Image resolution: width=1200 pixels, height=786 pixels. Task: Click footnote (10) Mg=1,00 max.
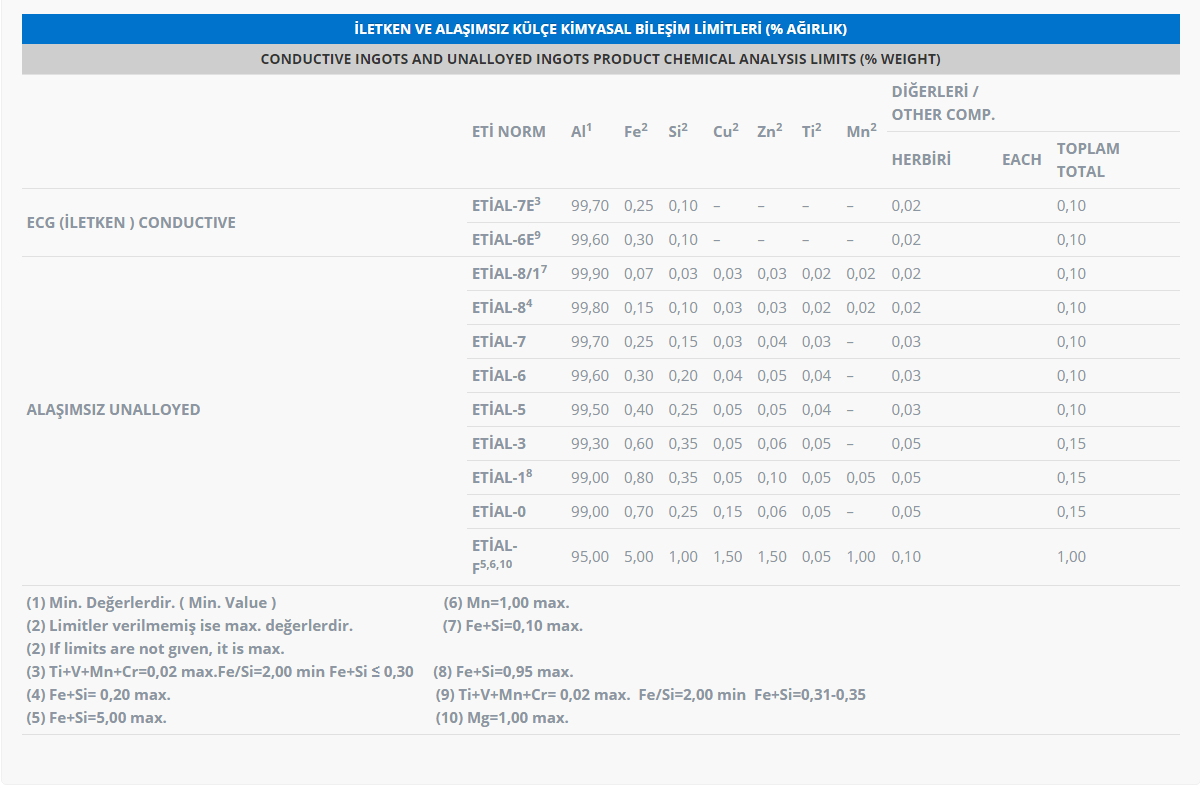click(502, 718)
